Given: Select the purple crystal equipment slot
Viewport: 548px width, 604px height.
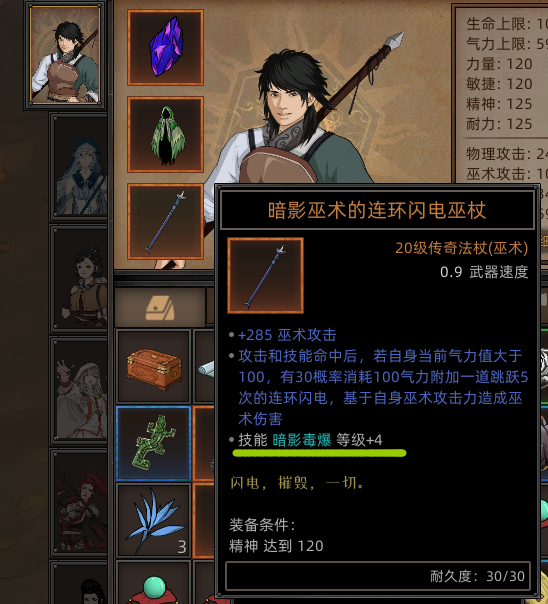Looking at the screenshot, I should tap(166, 47).
